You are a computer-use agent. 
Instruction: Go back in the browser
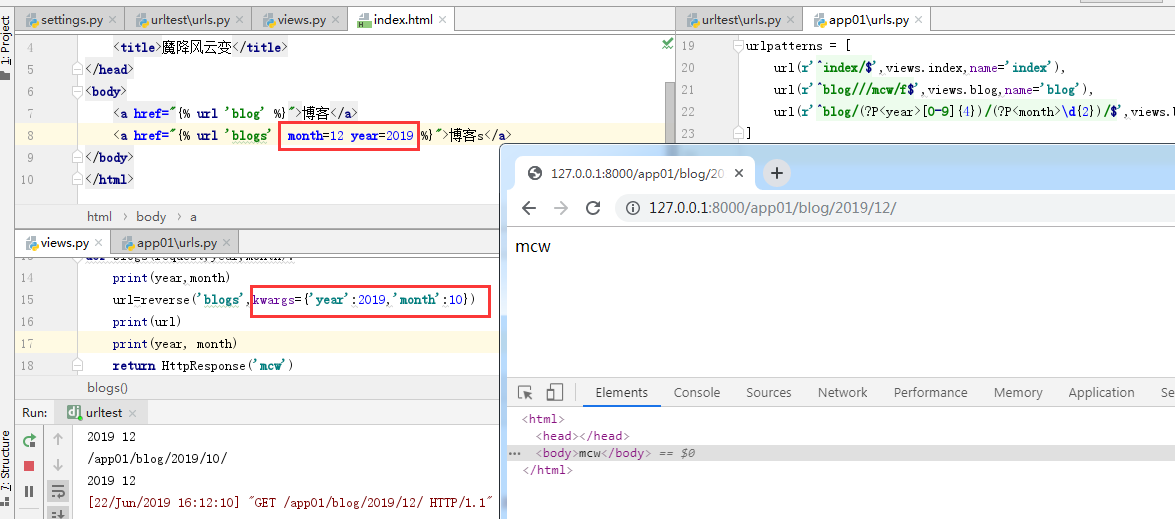point(529,208)
